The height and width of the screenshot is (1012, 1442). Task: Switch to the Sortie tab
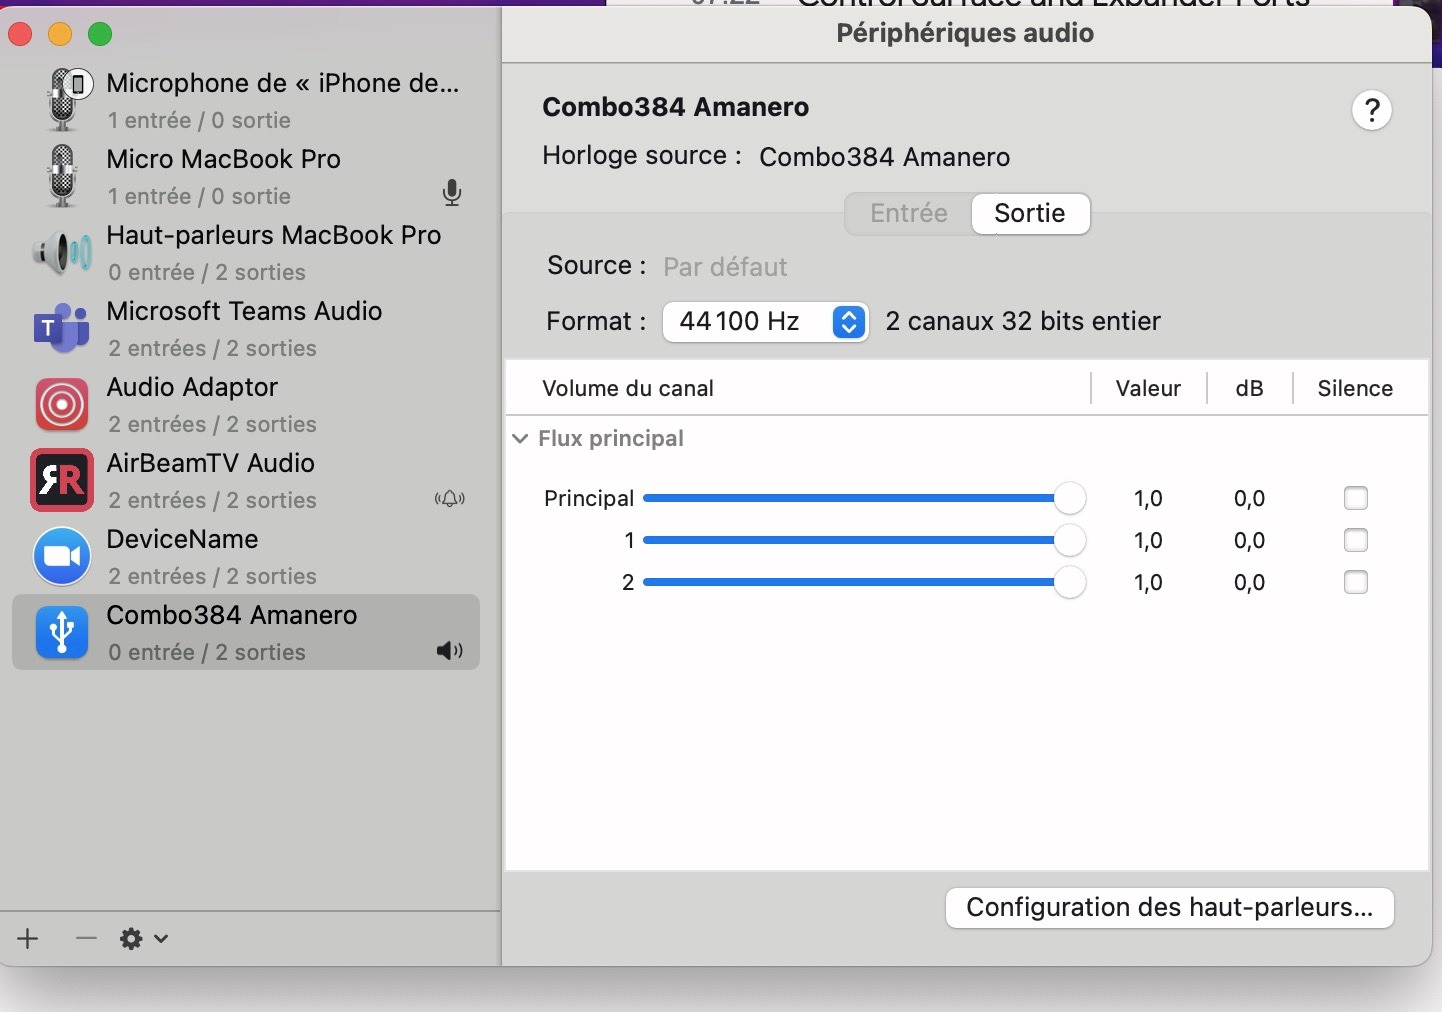[1030, 213]
